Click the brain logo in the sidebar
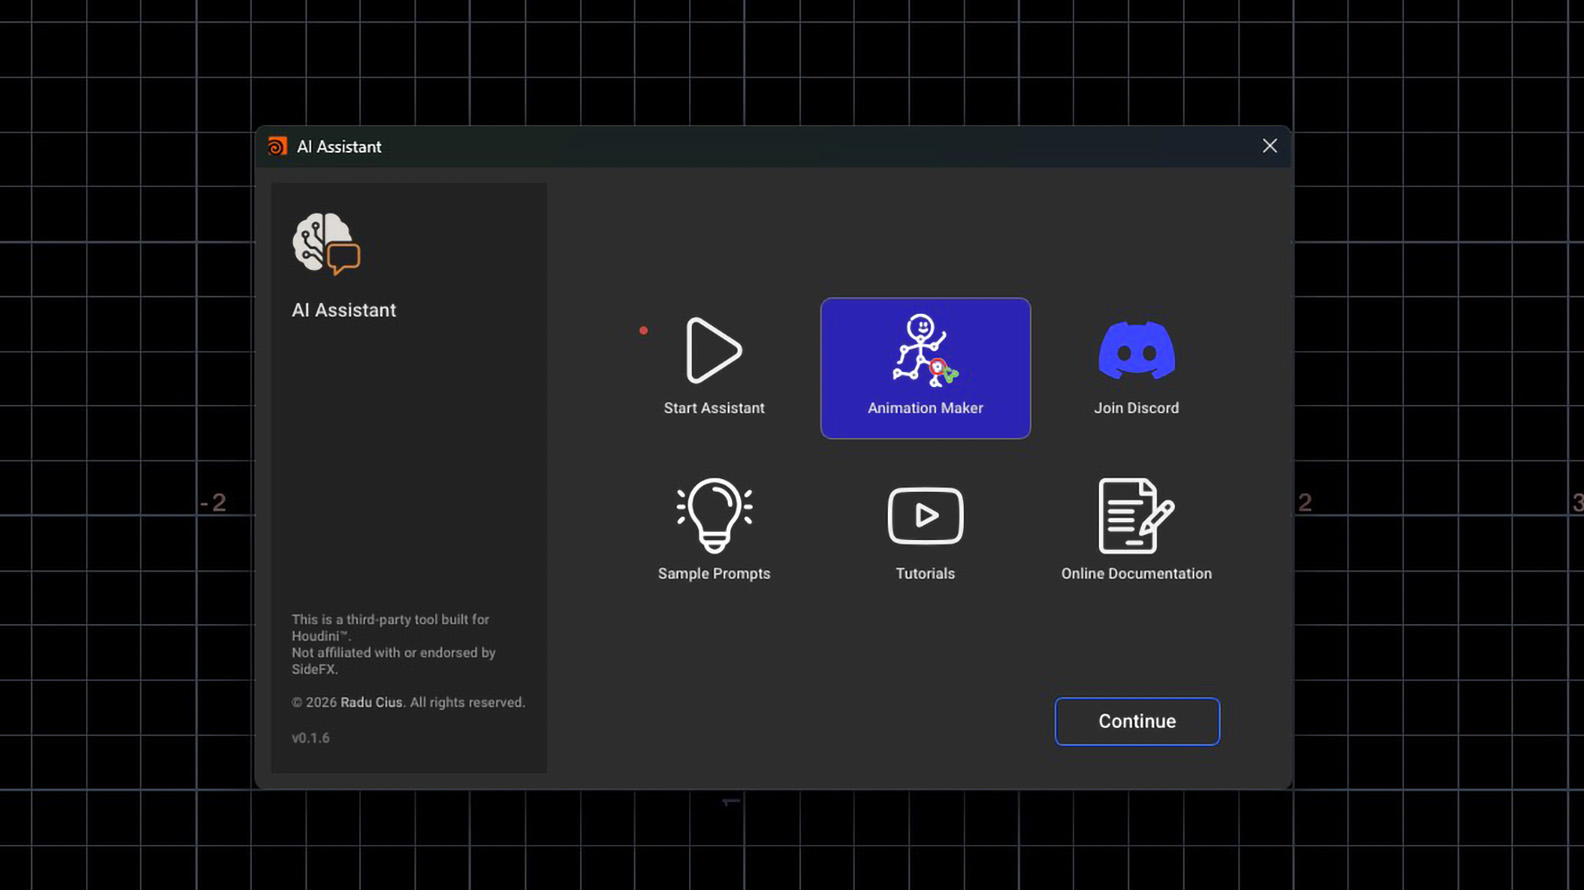This screenshot has height=890, width=1584. pos(326,243)
